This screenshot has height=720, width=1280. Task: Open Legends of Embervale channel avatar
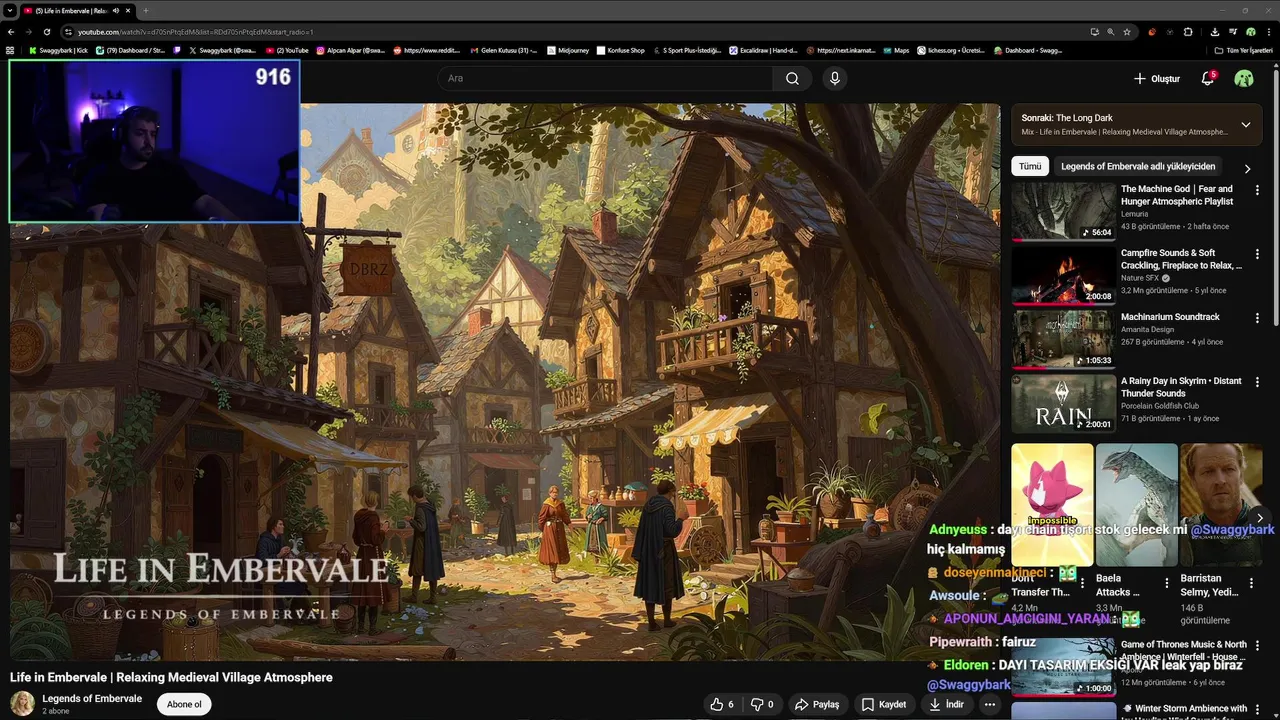[x=22, y=704]
